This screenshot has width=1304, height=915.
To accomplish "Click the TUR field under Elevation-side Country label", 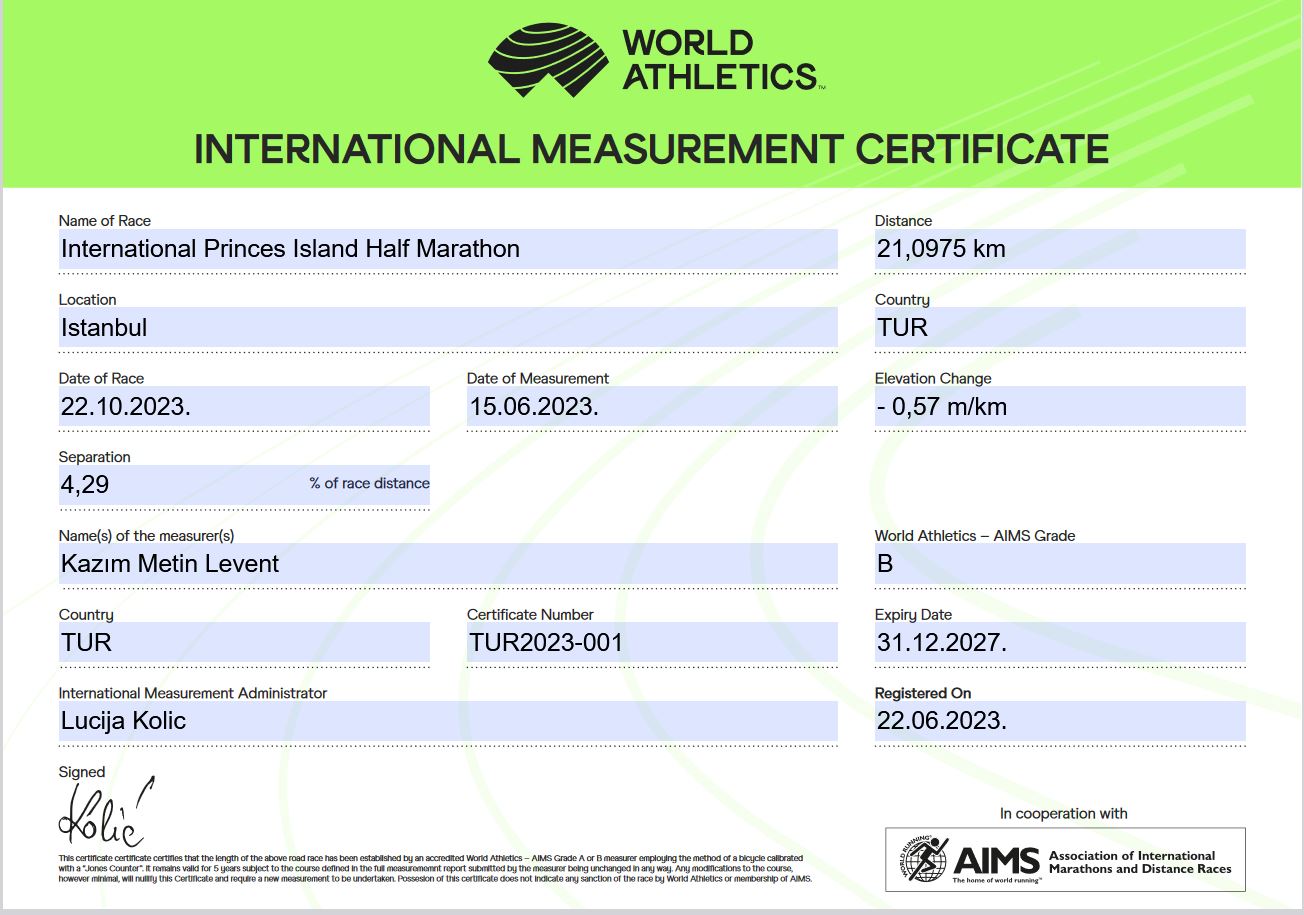I will 1060,327.
